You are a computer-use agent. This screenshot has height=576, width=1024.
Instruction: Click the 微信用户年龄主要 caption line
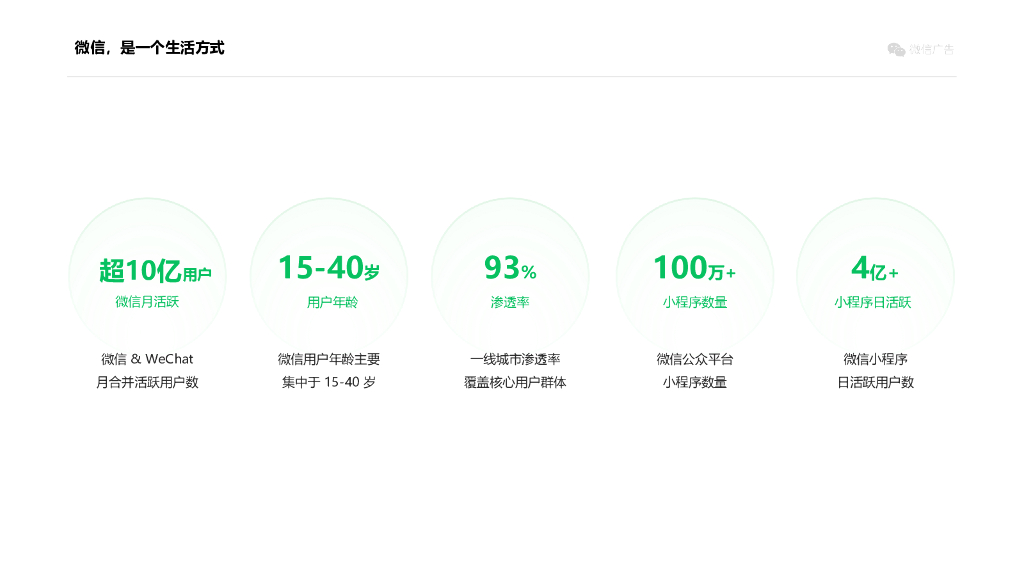328,359
